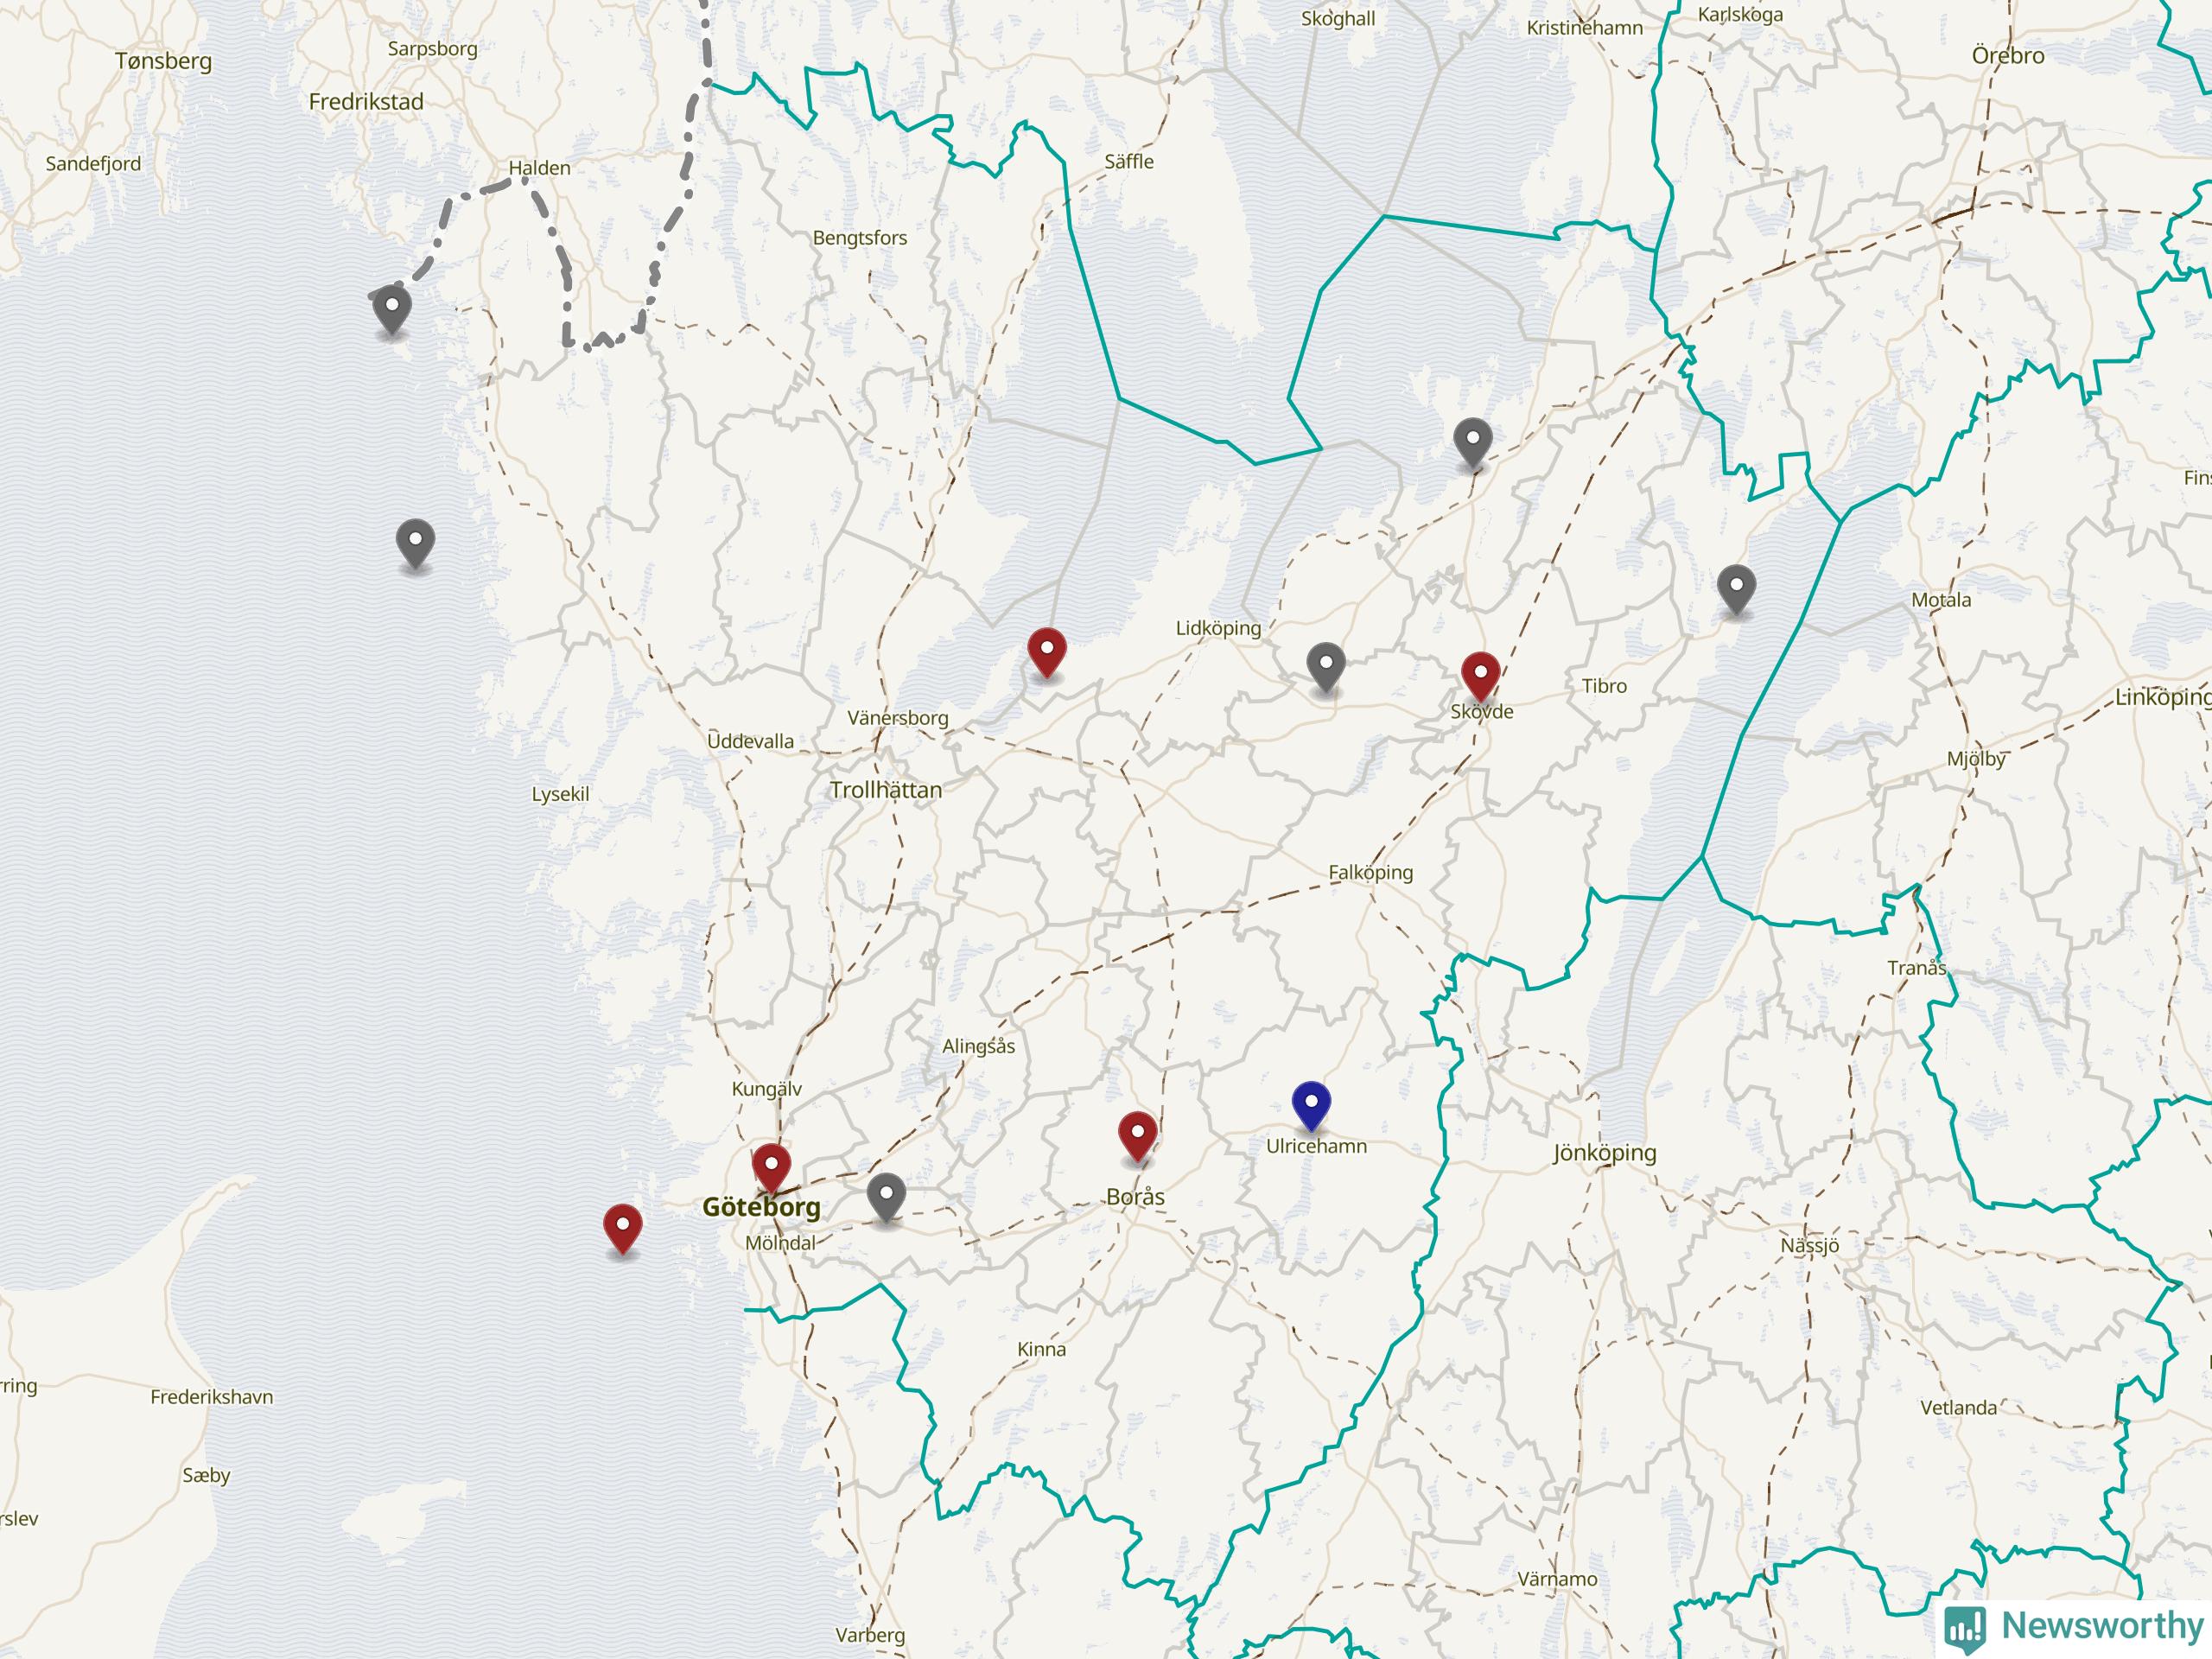Click the Sæby label

206,1475
